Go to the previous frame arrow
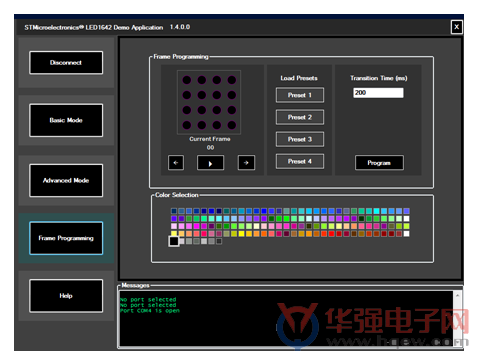This screenshot has width=479, height=361. [176, 163]
